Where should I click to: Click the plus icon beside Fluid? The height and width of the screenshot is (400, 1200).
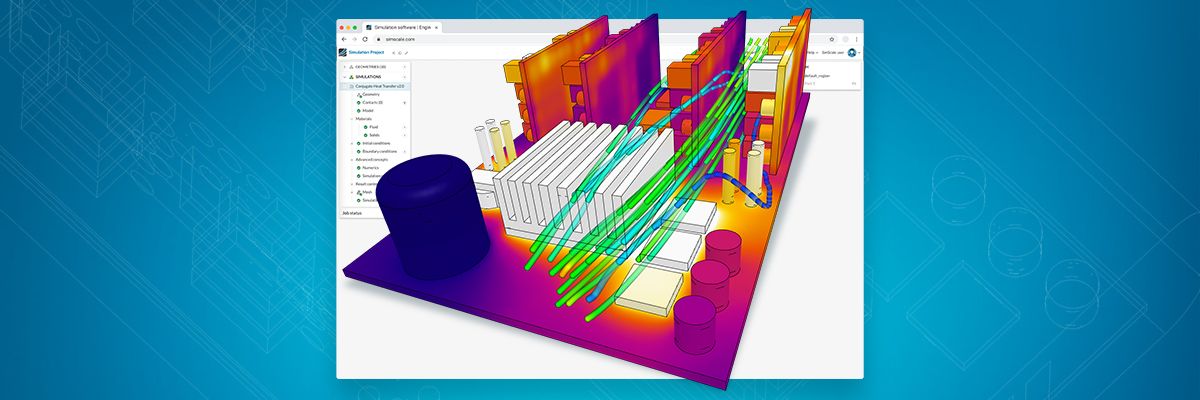[x=405, y=127]
